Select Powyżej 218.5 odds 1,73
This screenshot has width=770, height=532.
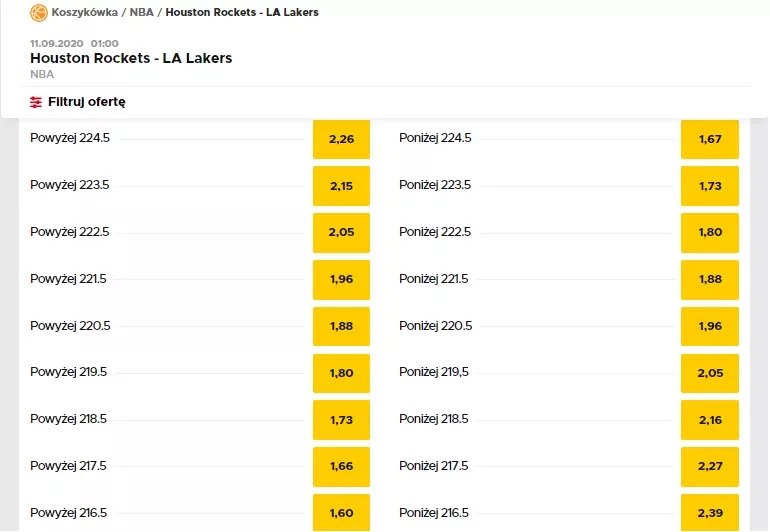(341, 420)
